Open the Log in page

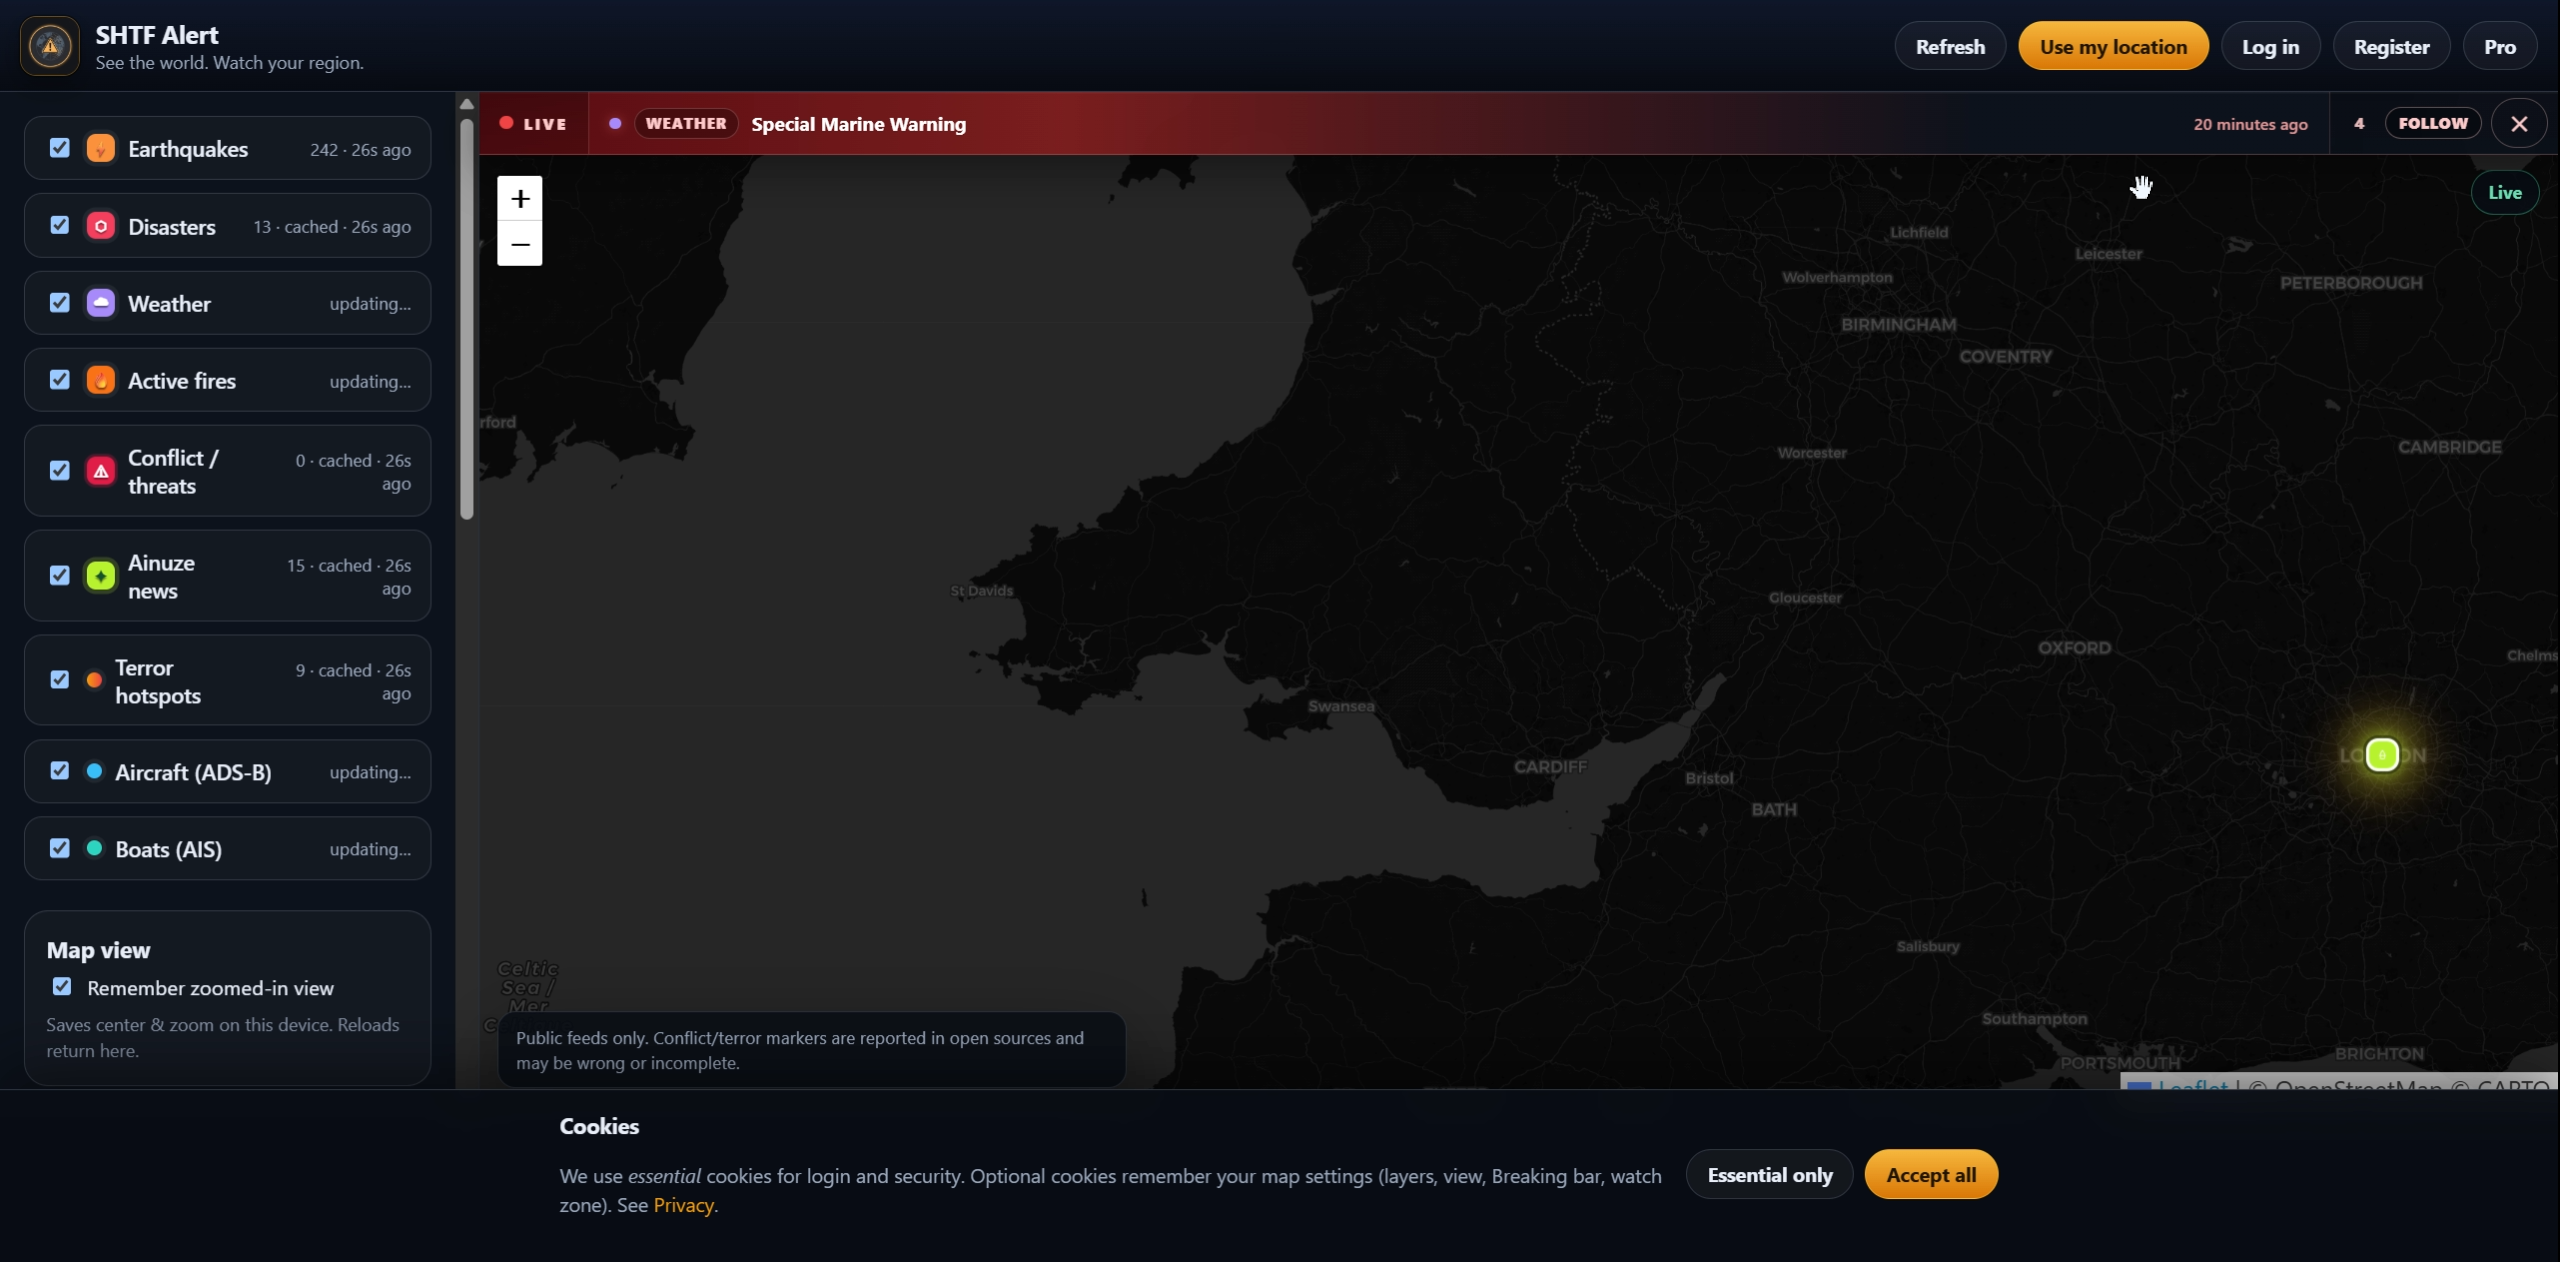tap(2270, 46)
